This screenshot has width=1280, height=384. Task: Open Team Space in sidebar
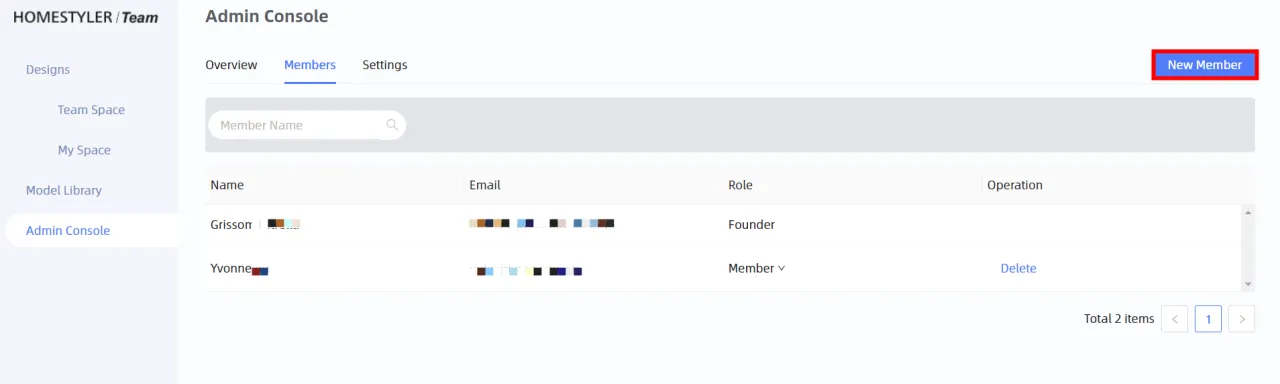(91, 110)
